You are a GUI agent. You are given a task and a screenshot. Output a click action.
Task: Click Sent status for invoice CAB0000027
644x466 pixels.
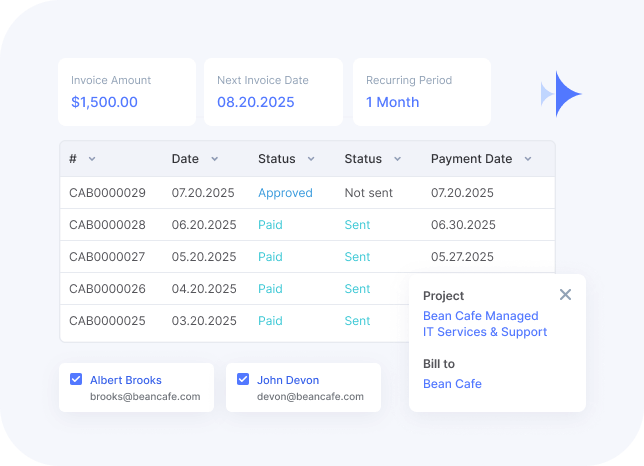tap(357, 257)
